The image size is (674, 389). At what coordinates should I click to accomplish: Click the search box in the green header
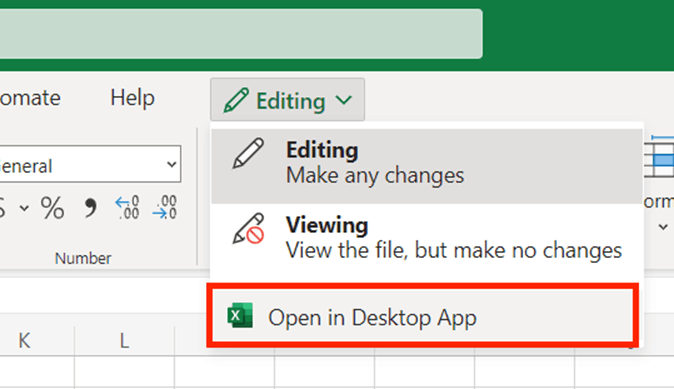[241, 34]
